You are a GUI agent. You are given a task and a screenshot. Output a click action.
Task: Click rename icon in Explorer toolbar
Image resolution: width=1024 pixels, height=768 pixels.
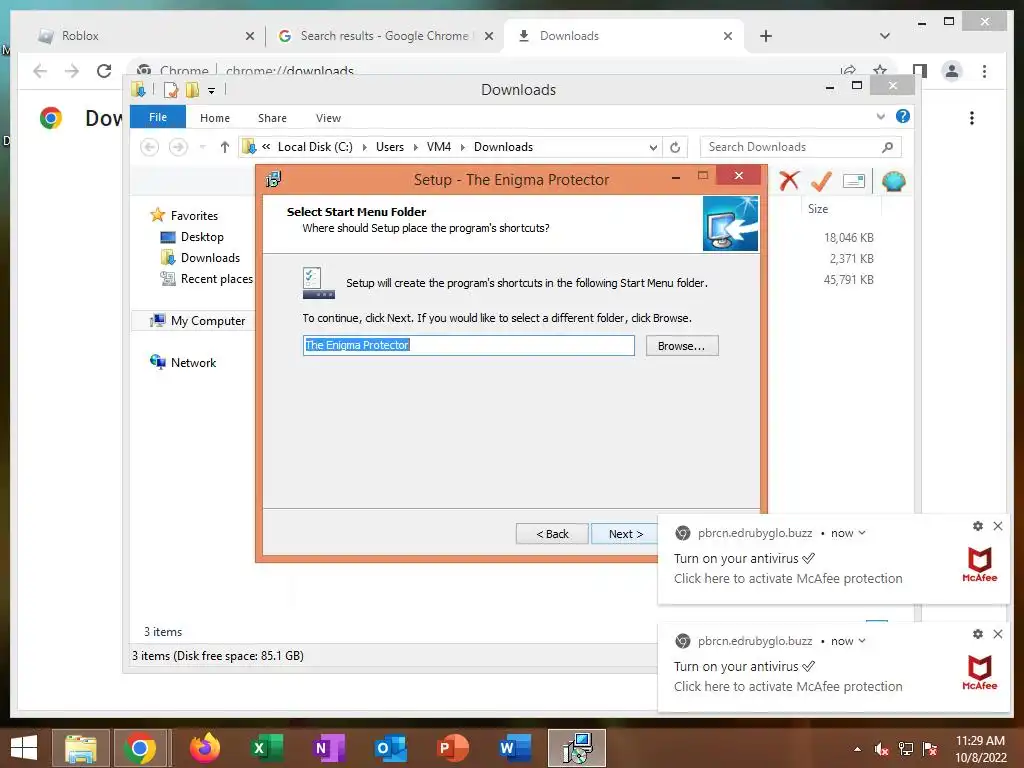pos(854,181)
